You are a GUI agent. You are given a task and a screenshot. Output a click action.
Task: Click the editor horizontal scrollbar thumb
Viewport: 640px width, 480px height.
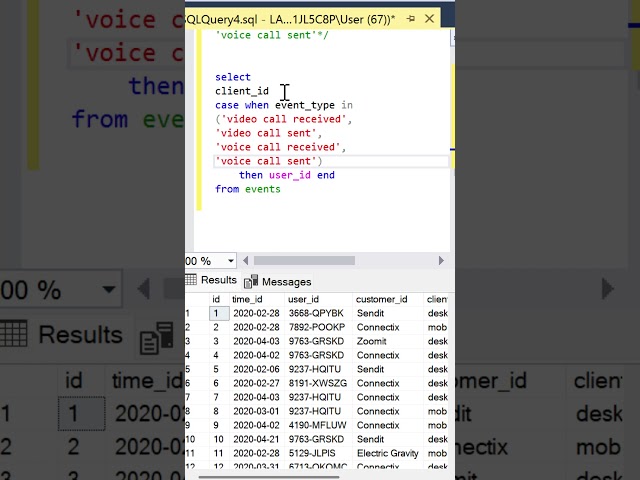(x=304, y=260)
